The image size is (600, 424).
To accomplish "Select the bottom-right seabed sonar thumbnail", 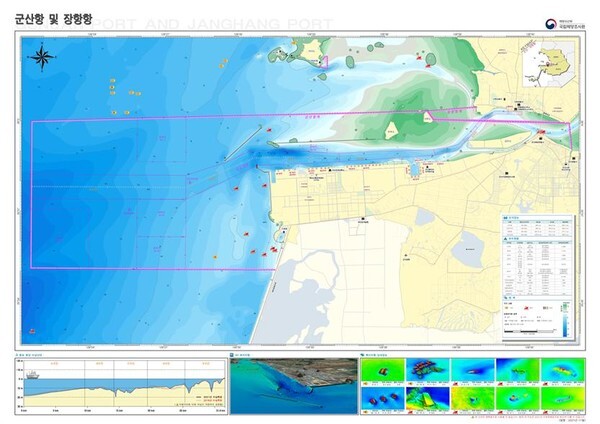I will 561,400.
